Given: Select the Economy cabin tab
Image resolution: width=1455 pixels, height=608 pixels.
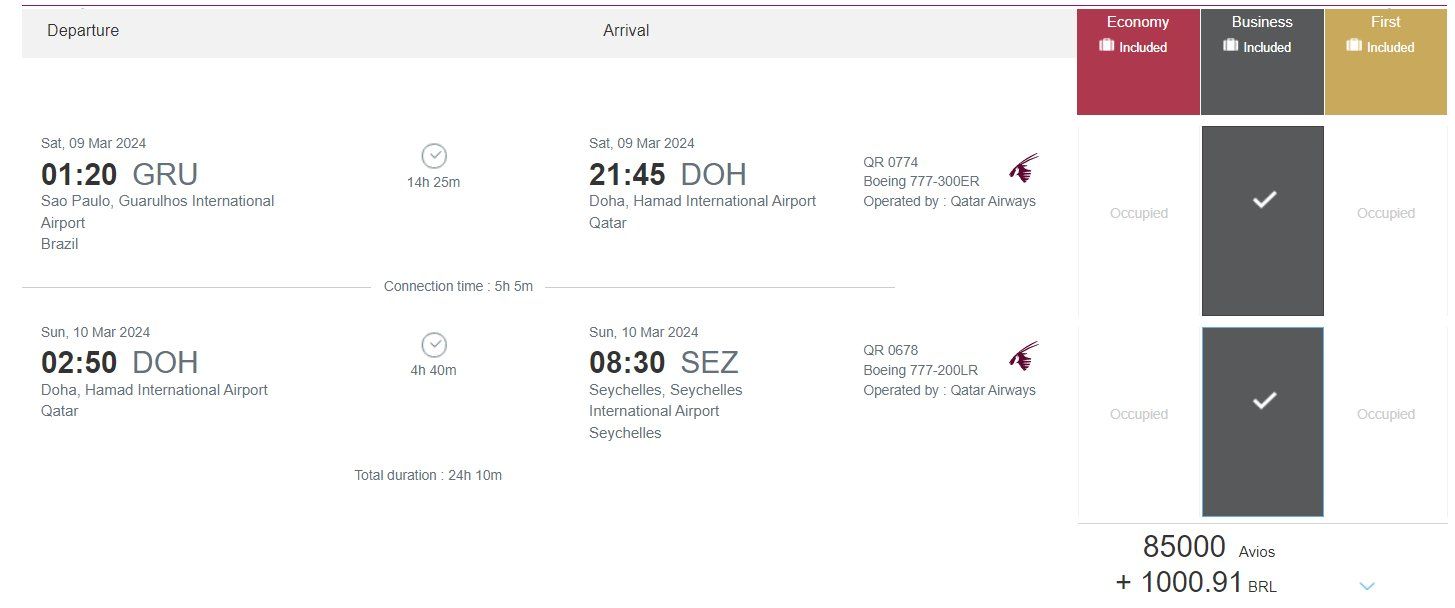Looking at the screenshot, I should pyautogui.click(x=1138, y=62).
